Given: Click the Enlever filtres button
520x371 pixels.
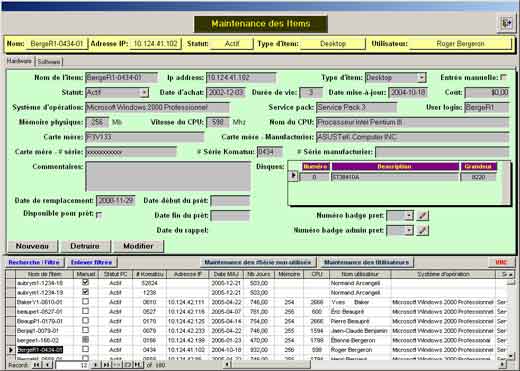Looking at the screenshot, I should tap(91, 262).
